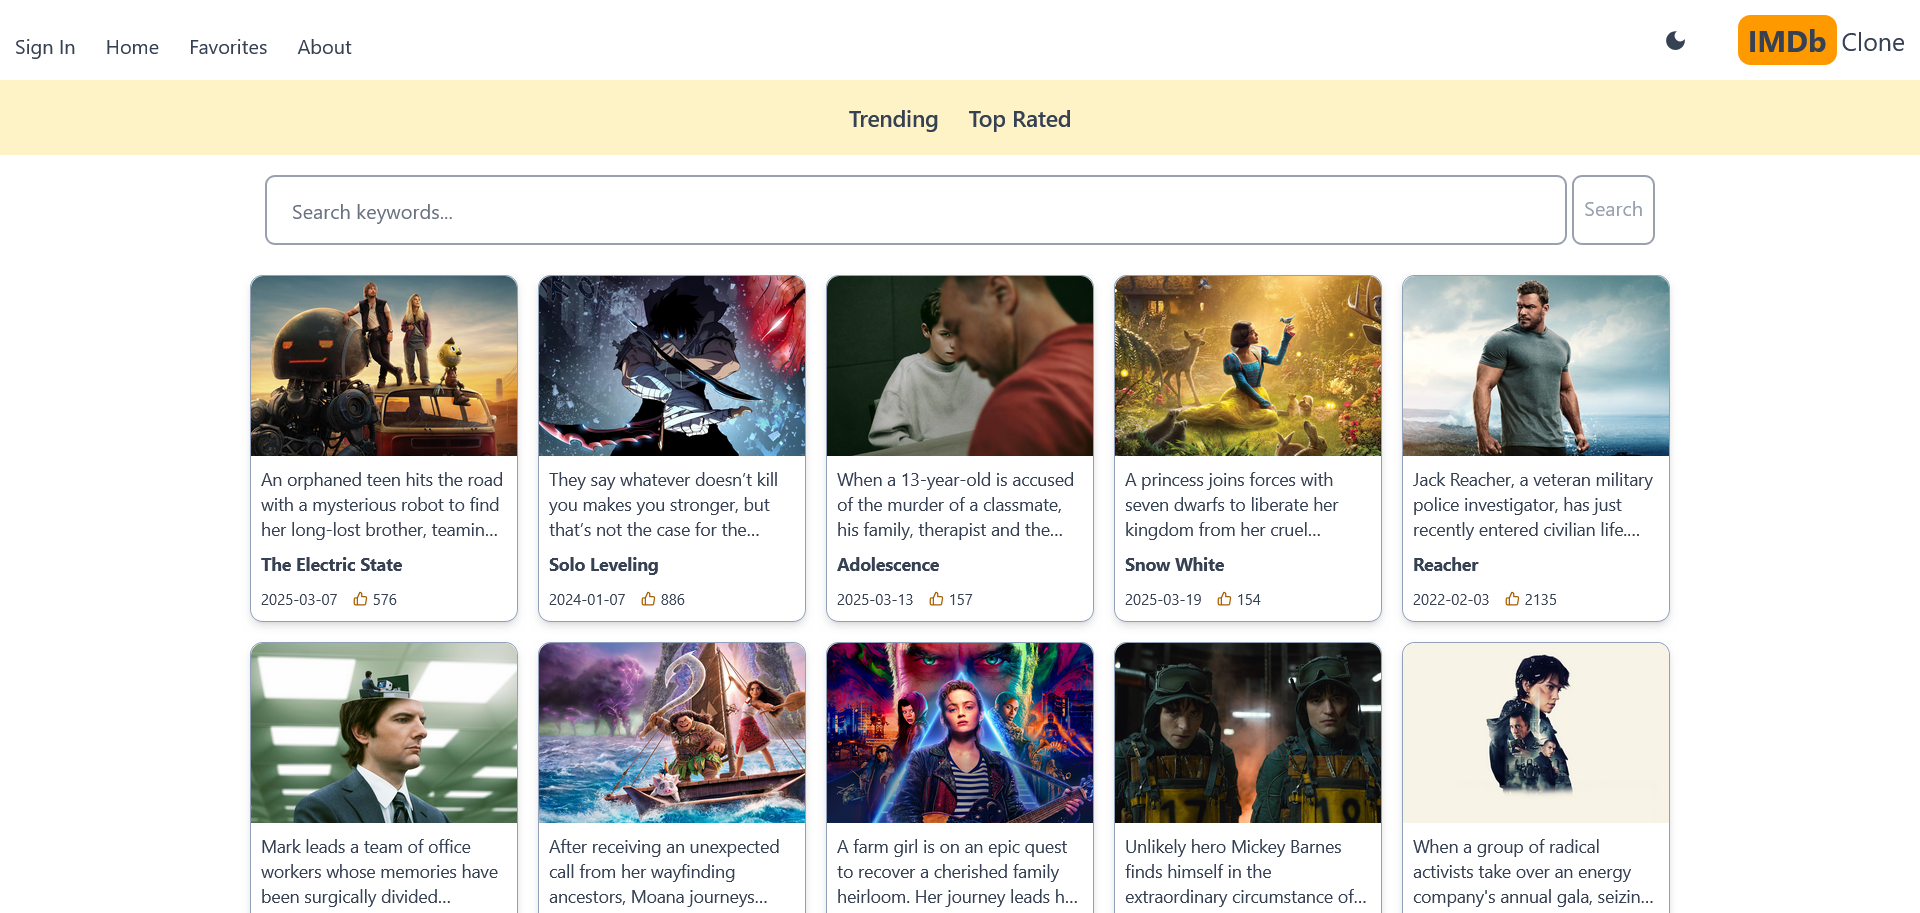Image resolution: width=1920 pixels, height=913 pixels.
Task: Click the title 'Adolescence'
Action: (x=888, y=565)
